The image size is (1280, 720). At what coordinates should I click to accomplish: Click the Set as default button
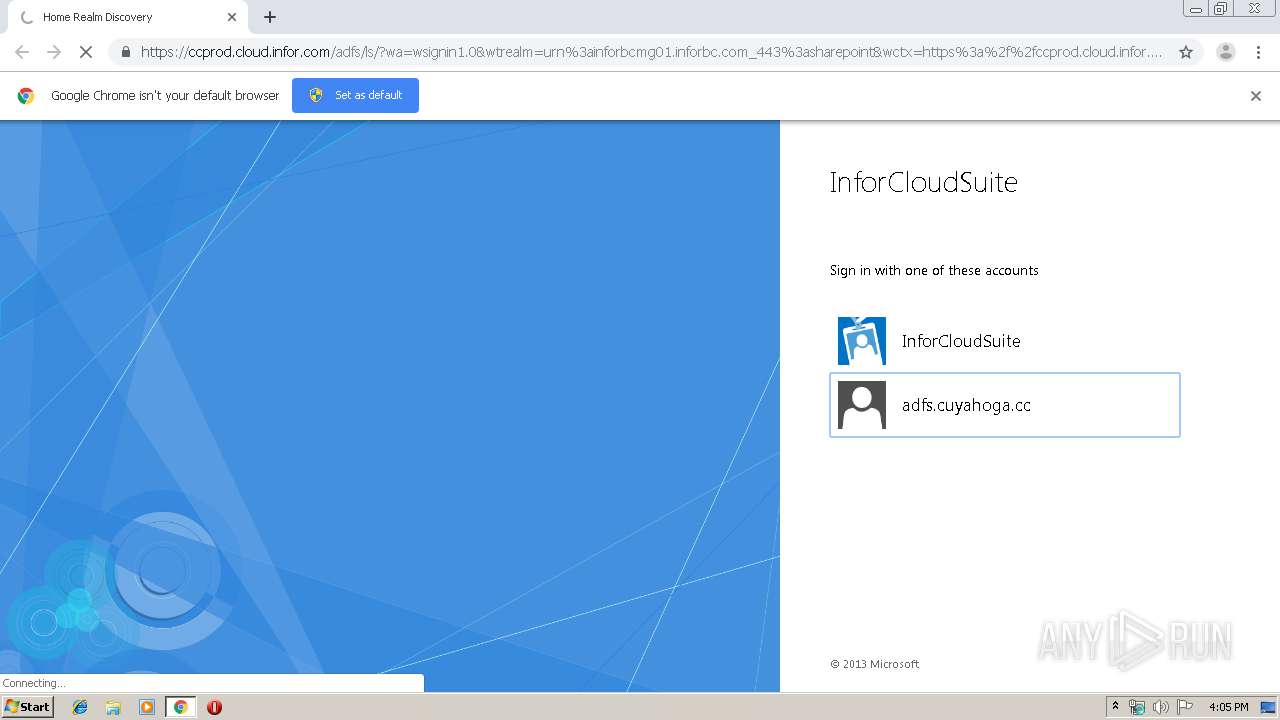click(x=355, y=95)
